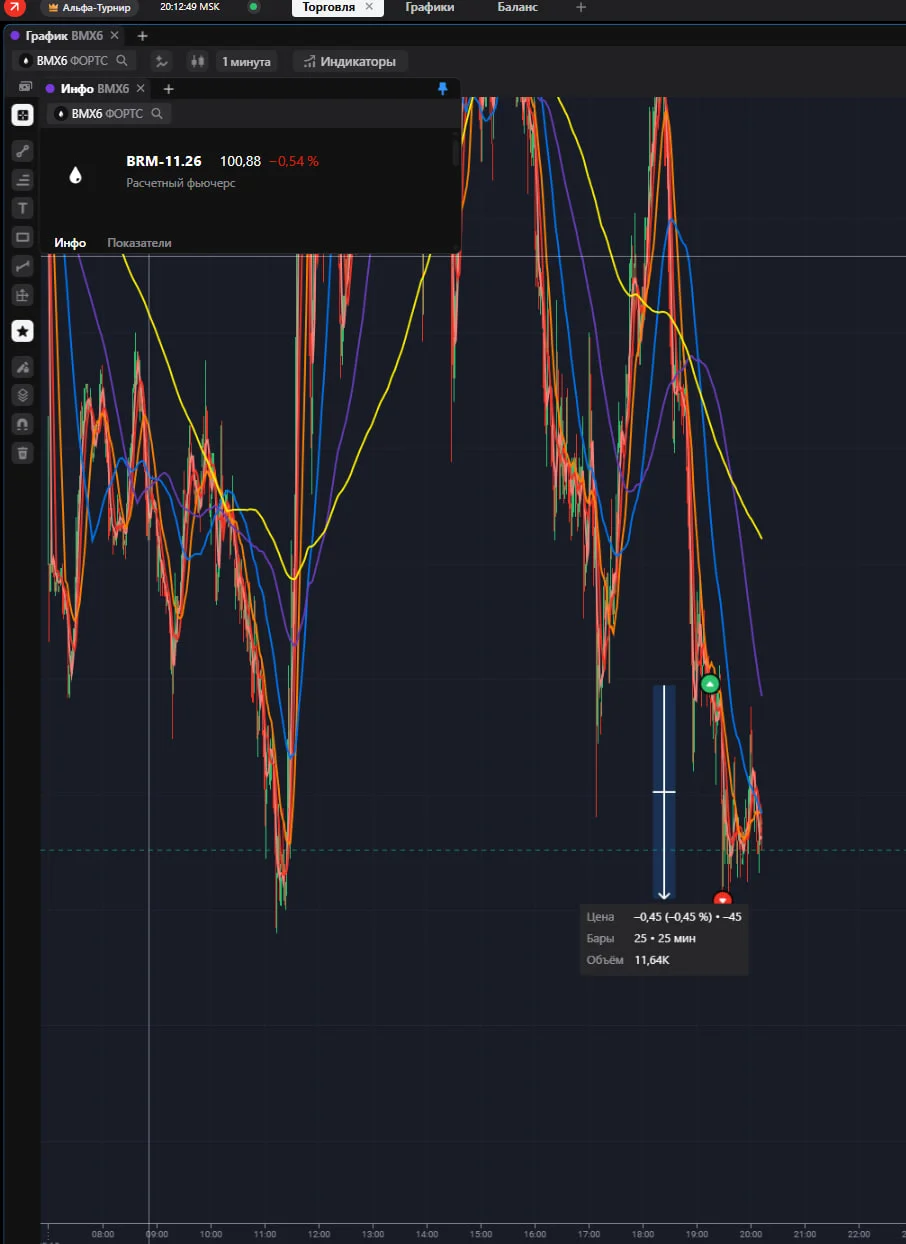Open the Графики workspace tab

coord(430,7)
